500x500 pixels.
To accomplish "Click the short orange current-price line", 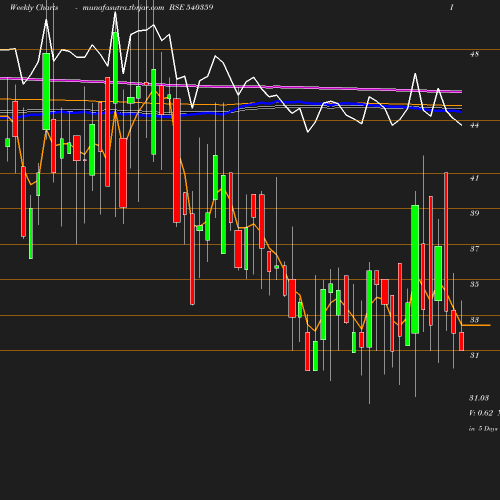I will [476, 325].
